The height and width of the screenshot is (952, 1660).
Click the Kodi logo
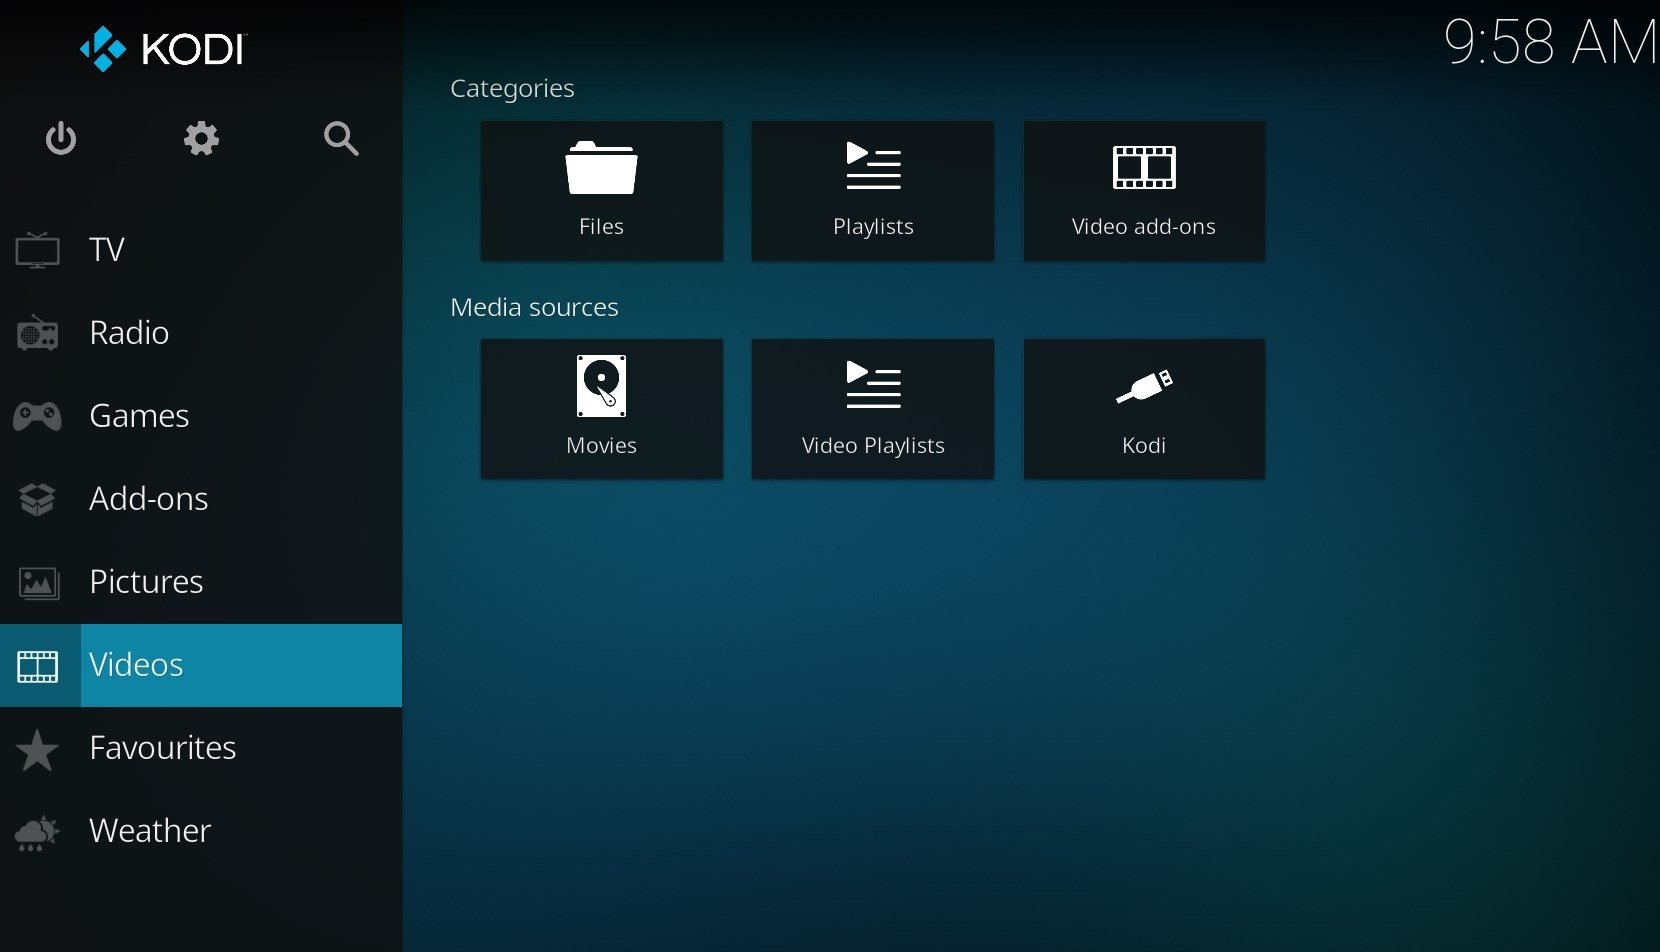(163, 48)
